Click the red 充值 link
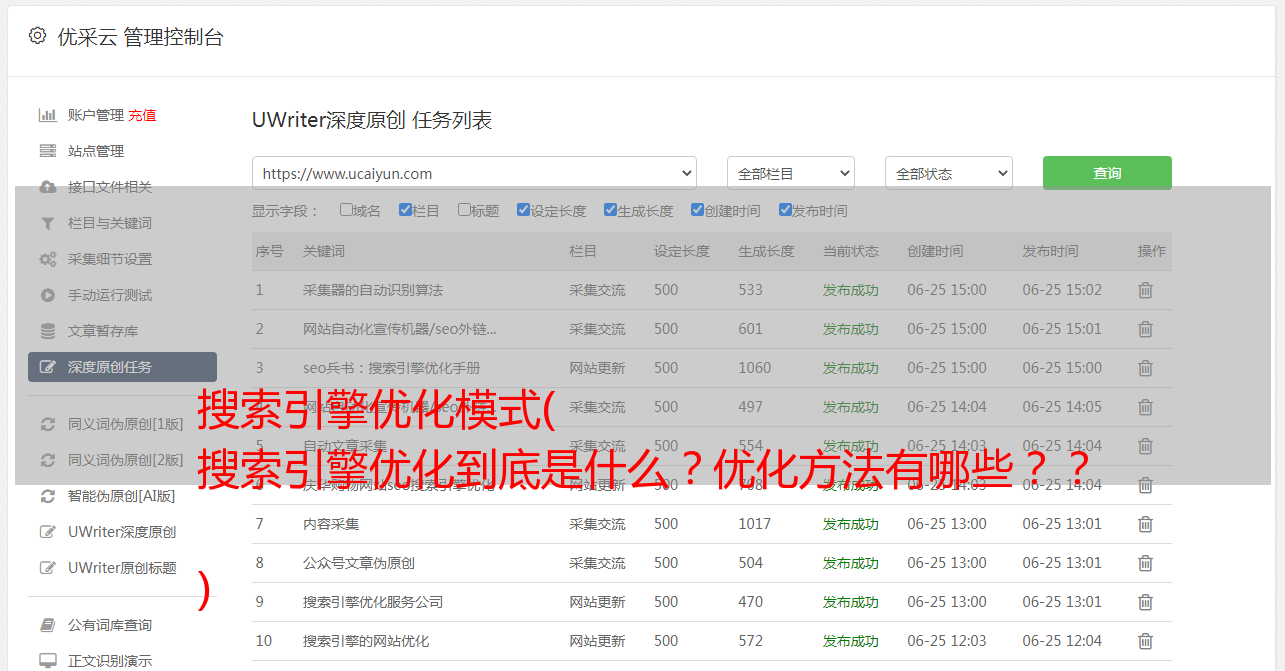The width and height of the screenshot is (1285, 671). click(142, 115)
